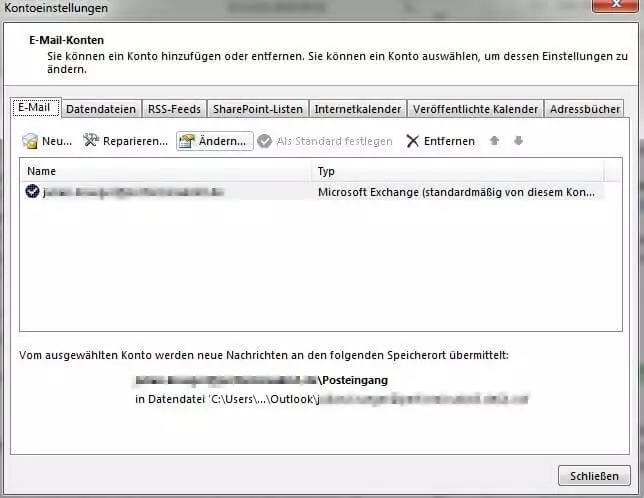The width and height of the screenshot is (644, 498).
Task: Click the default account checkmark icon in list
Action: coord(33,191)
